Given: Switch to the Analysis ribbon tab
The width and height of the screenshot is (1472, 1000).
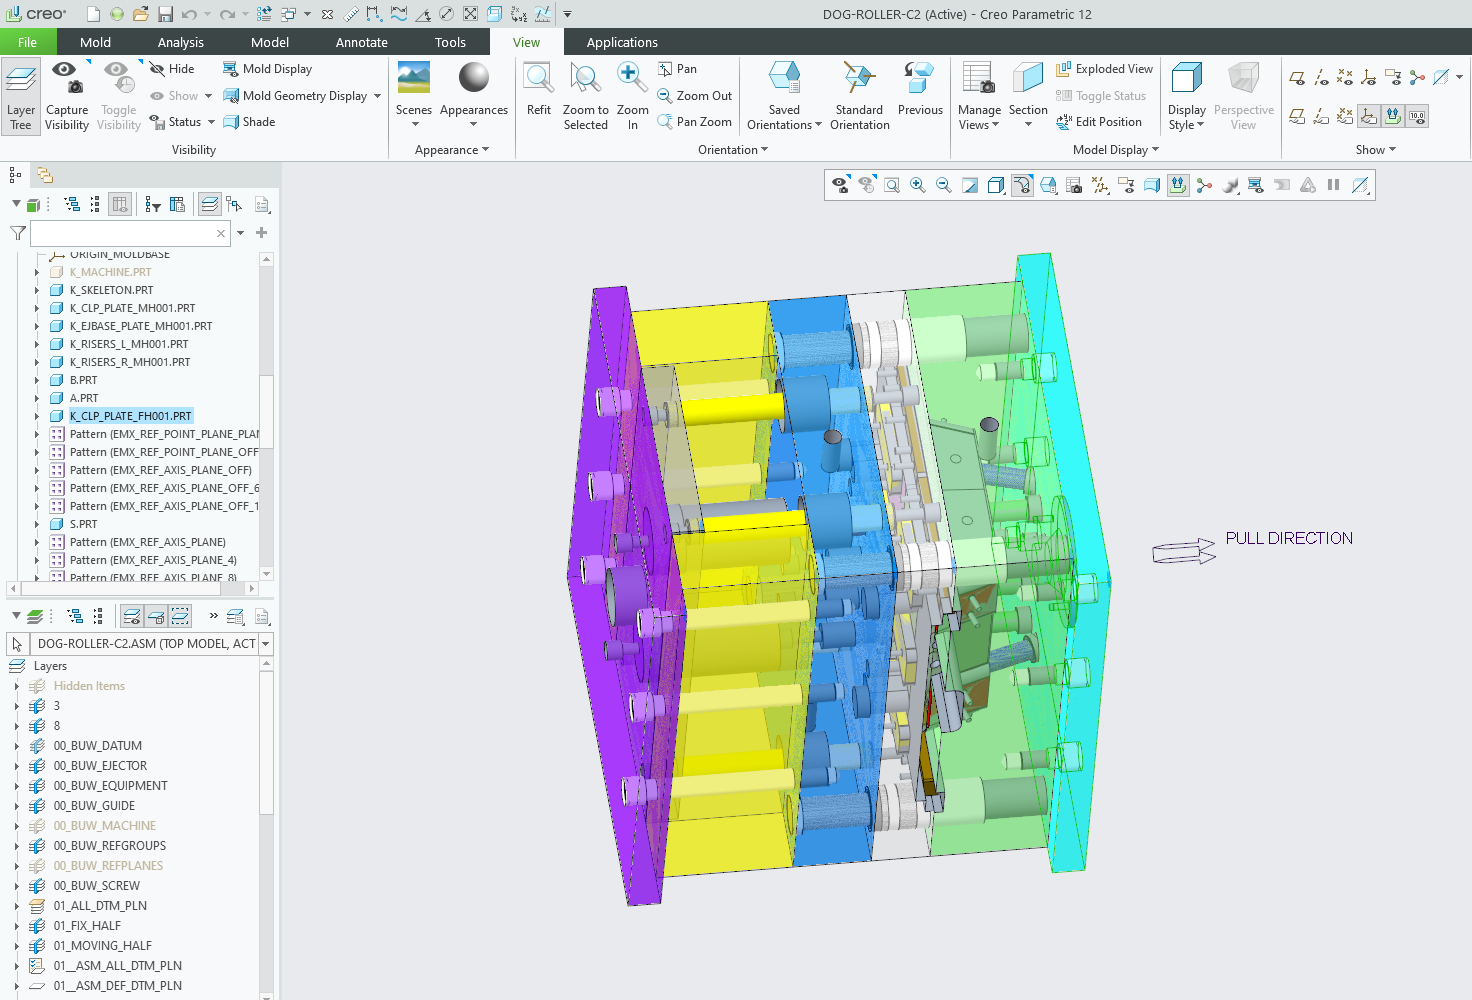Looking at the screenshot, I should click(x=180, y=42).
